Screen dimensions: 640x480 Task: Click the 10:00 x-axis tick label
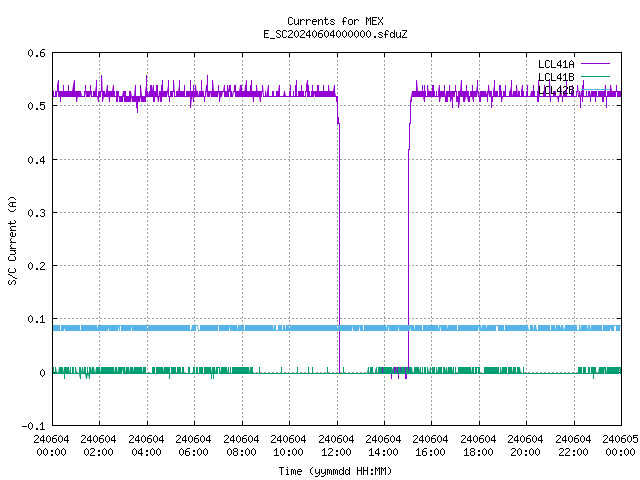289,452
